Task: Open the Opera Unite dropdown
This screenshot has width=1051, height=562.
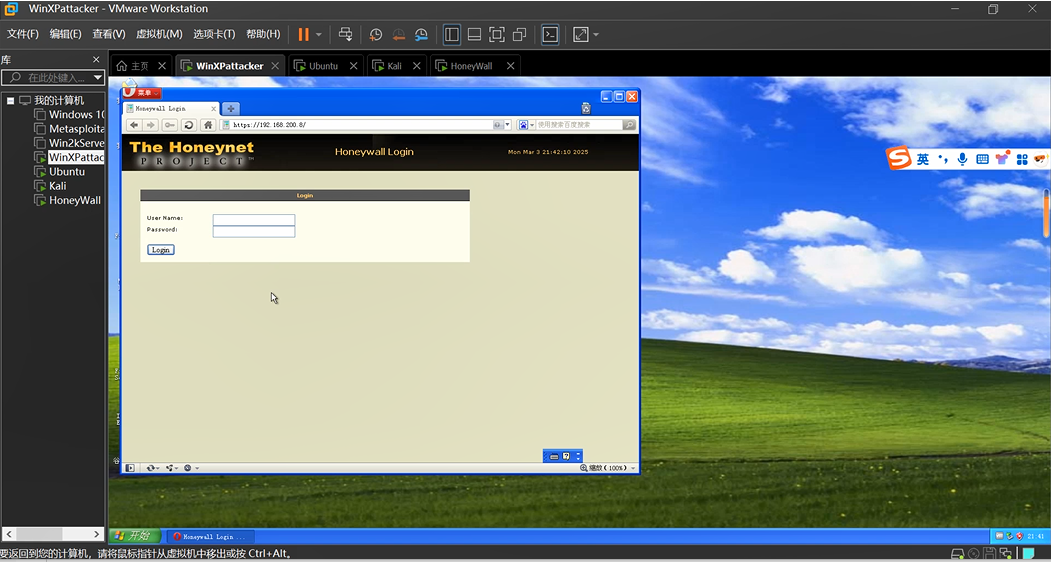Action: click(172, 468)
